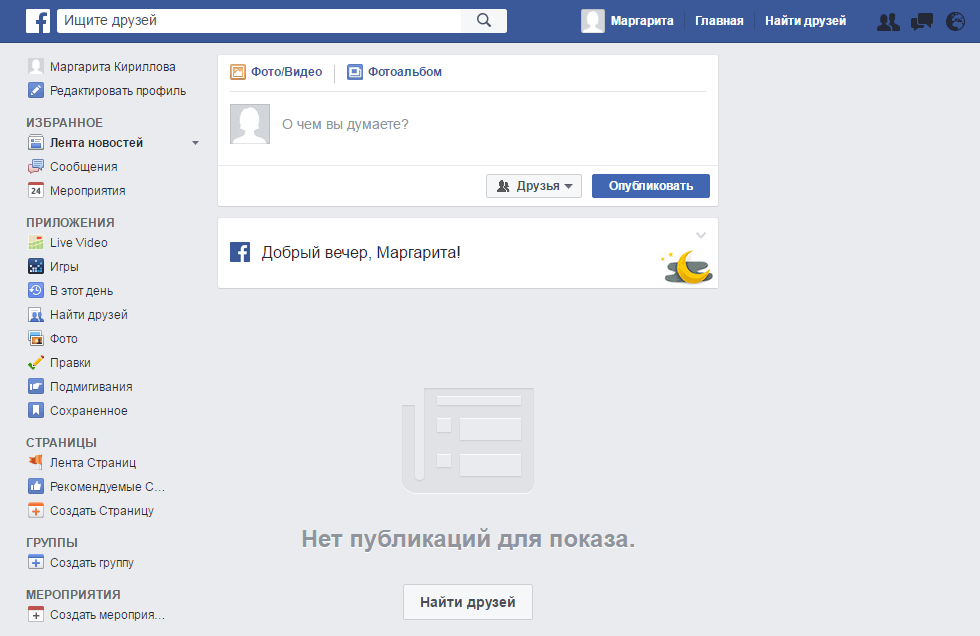Click the Фотоальбом icon

[355, 72]
